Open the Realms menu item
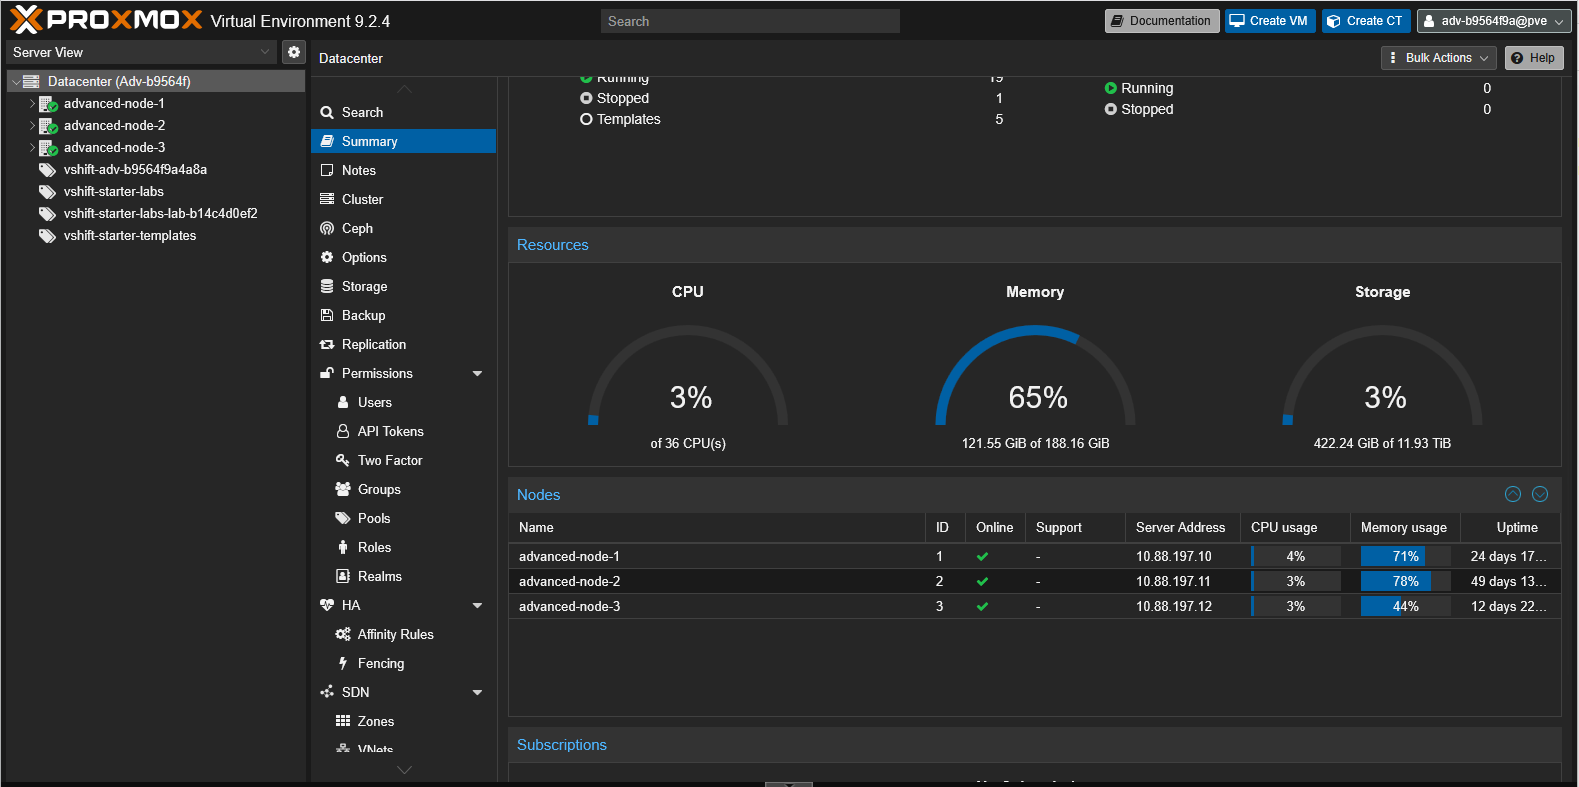The height and width of the screenshot is (787, 1579). (403, 577)
